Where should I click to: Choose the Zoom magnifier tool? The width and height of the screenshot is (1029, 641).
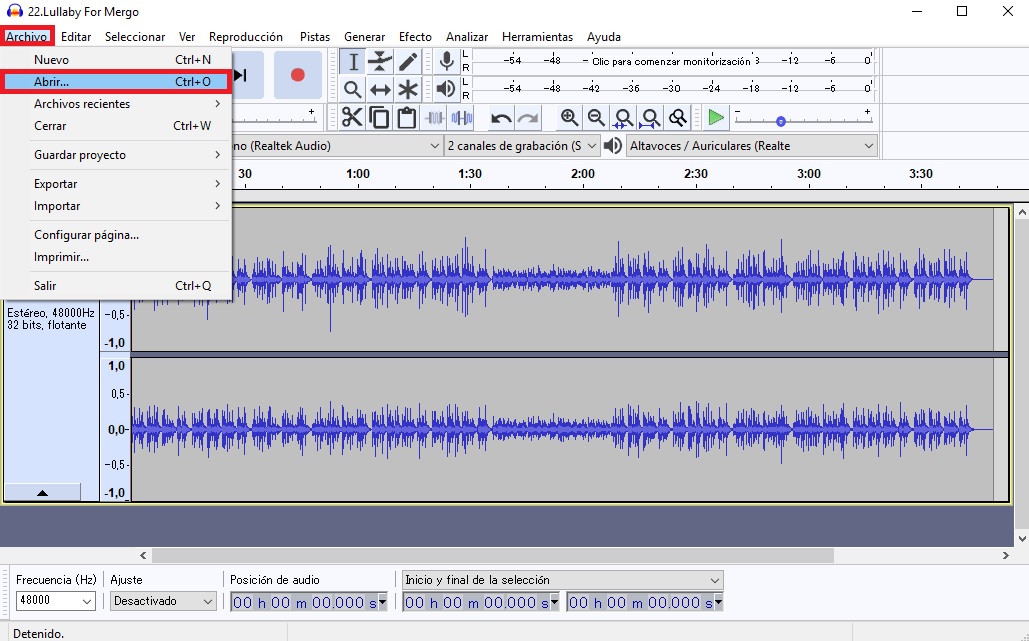click(x=352, y=89)
